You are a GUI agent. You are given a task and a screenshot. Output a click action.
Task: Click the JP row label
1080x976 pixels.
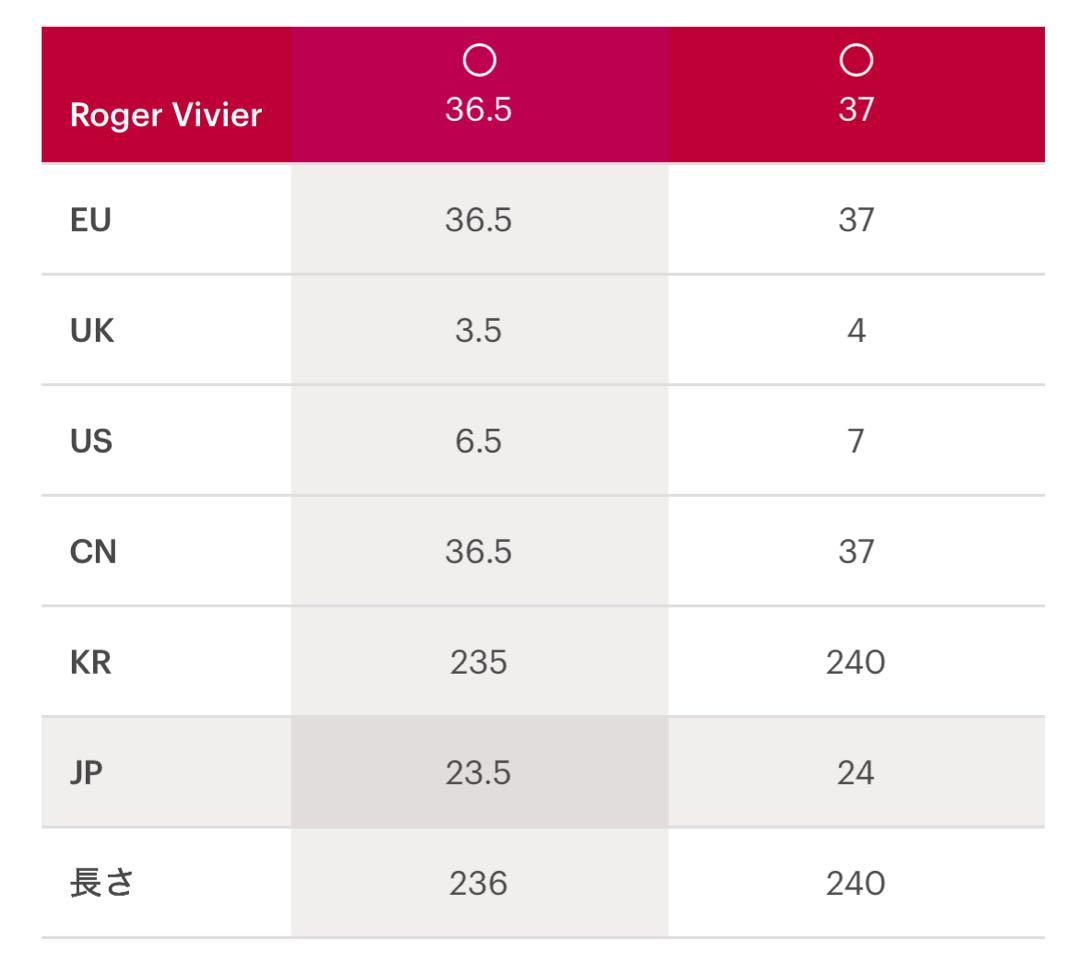click(x=87, y=773)
